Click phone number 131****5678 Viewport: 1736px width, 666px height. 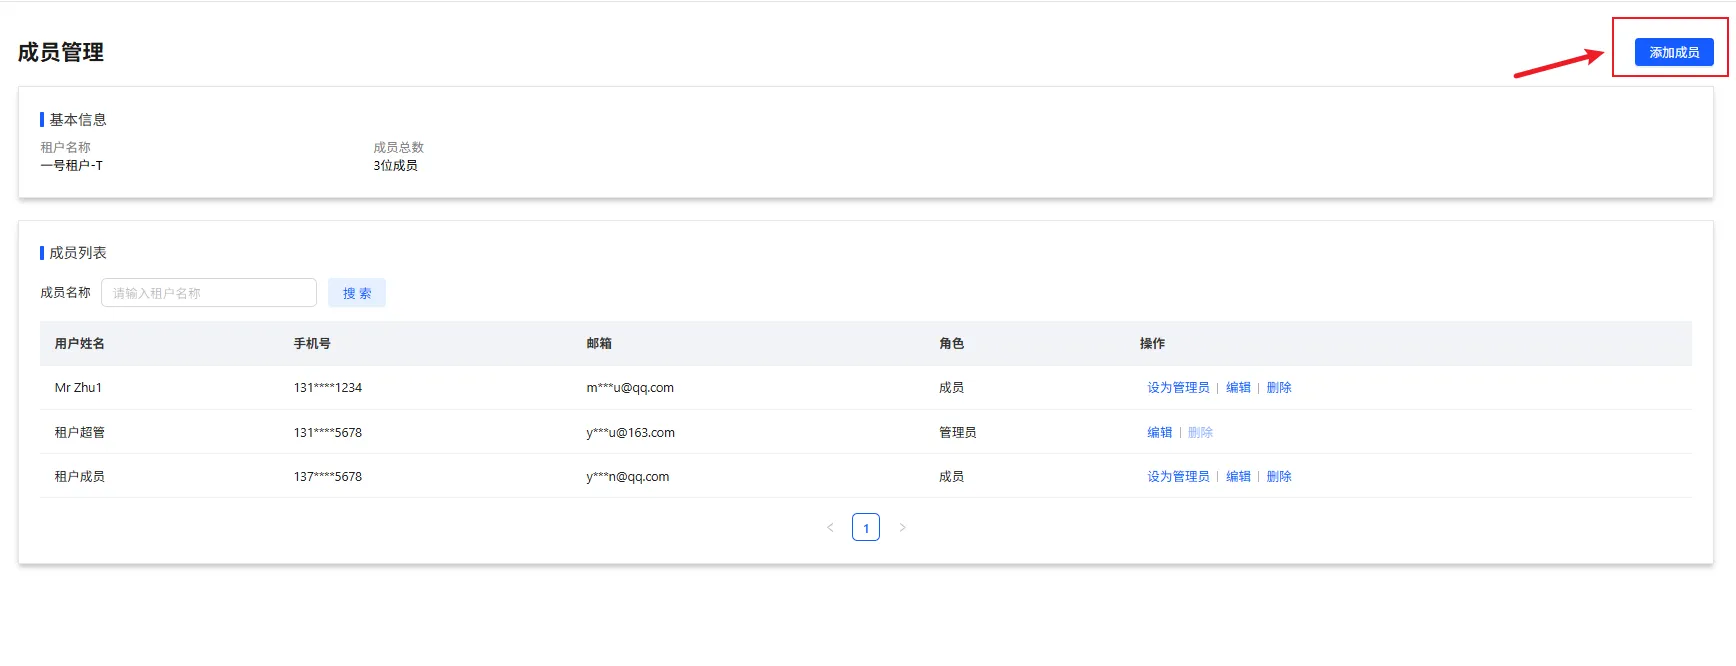(328, 433)
